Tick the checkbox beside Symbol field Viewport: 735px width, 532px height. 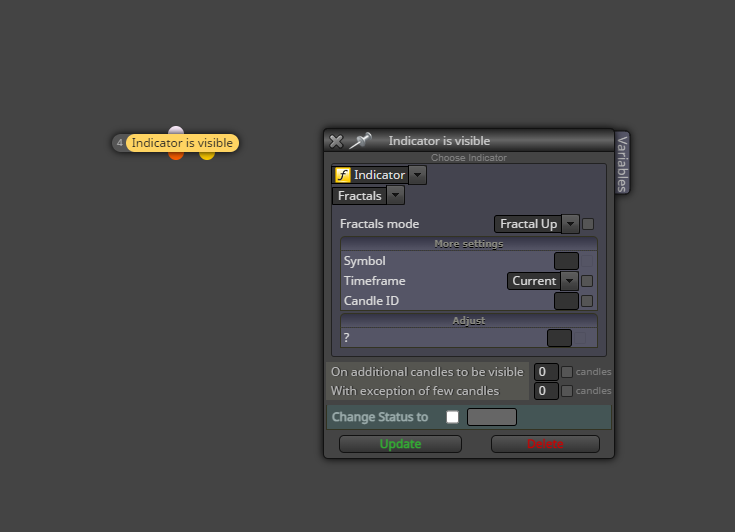click(587, 261)
